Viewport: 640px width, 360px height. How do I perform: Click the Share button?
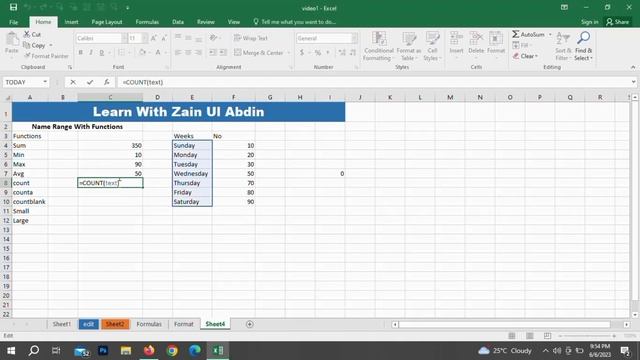(x=618, y=22)
